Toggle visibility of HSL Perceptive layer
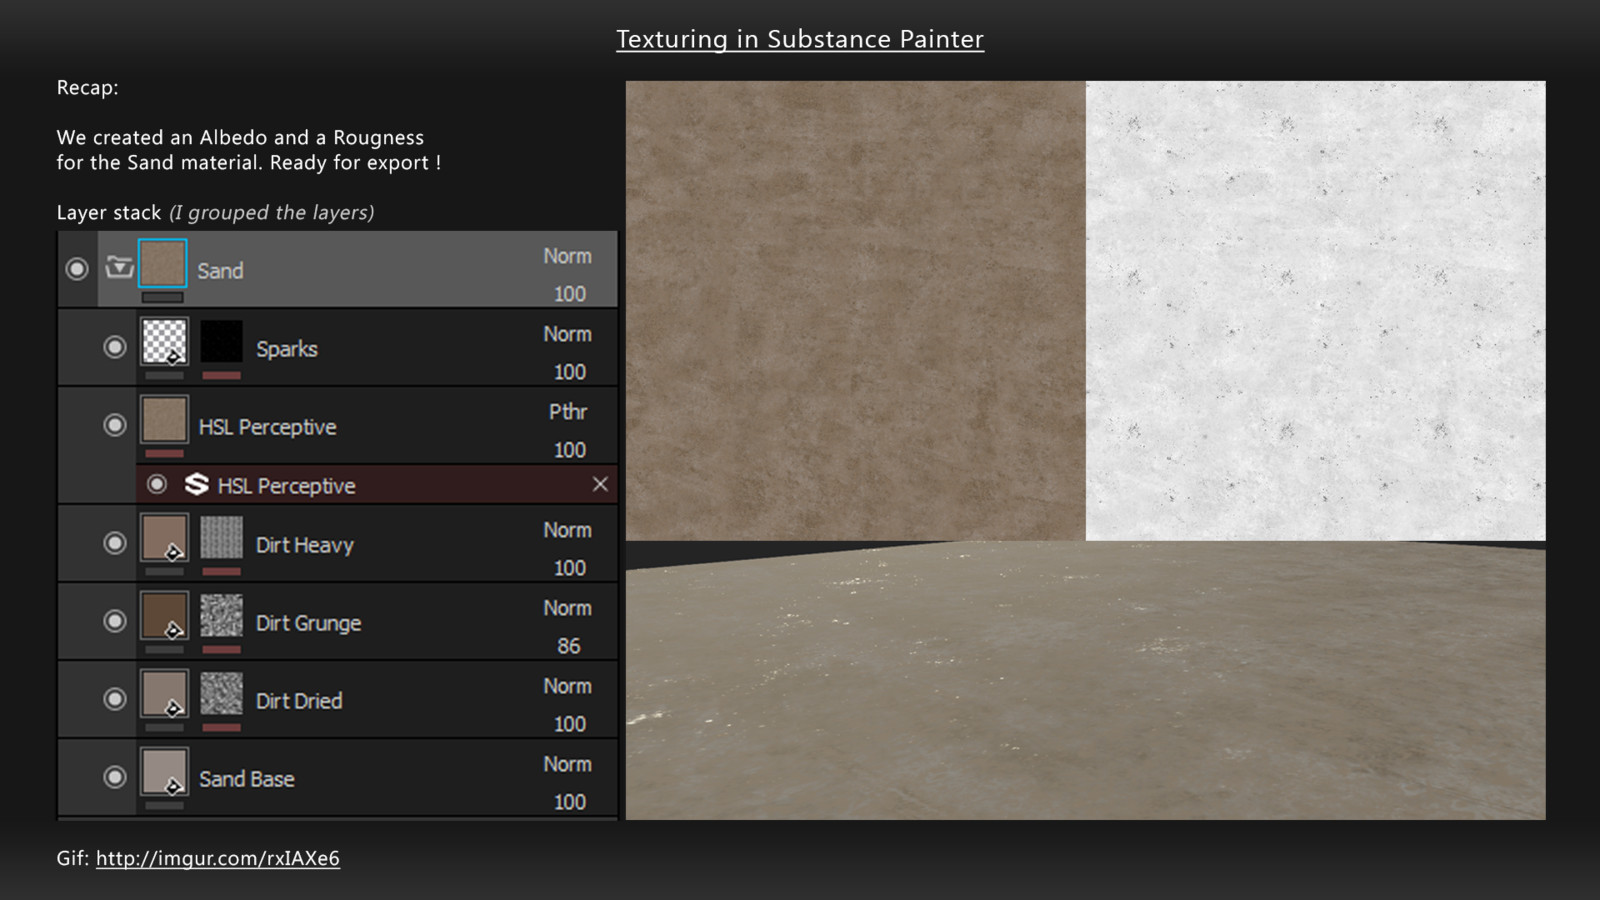Screen dimensions: 1600x900 point(115,425)
